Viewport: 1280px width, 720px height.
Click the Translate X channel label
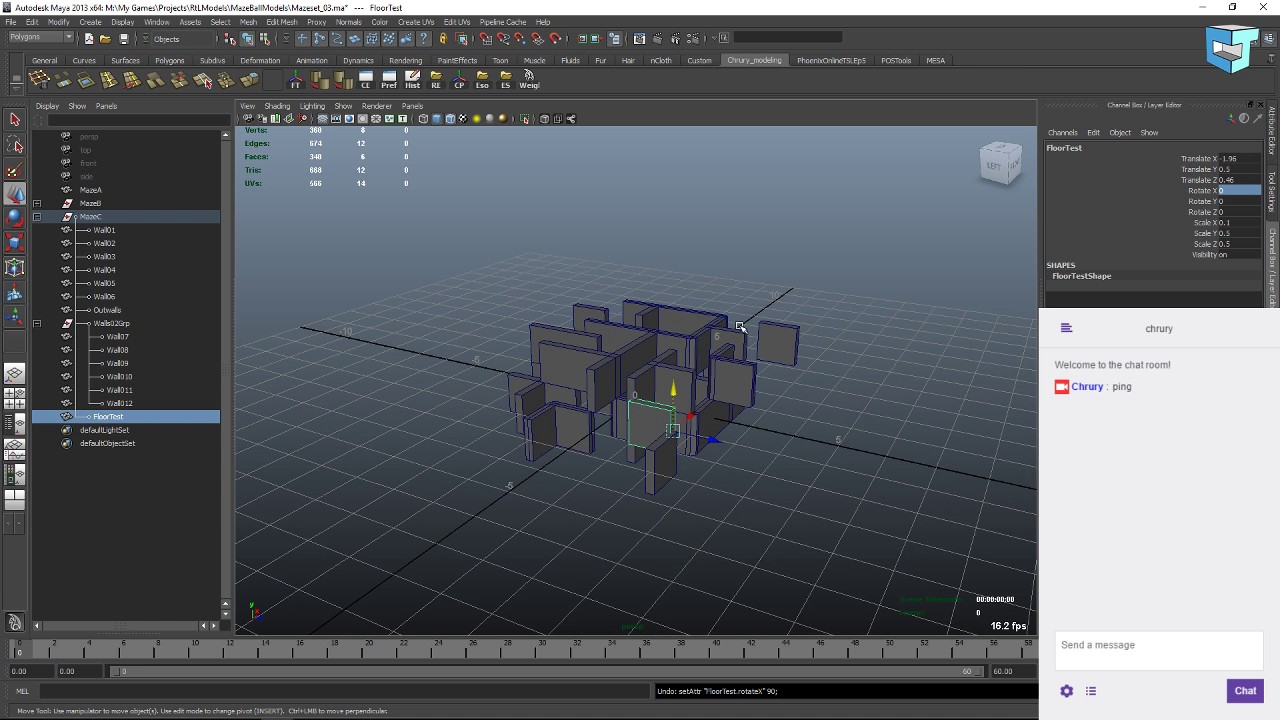click(1199, 159)
